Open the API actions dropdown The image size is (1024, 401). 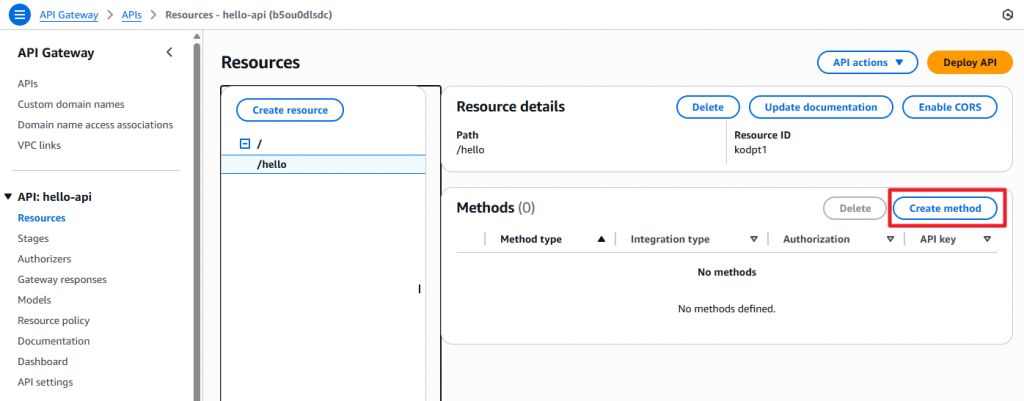click(x=867, y=62)
